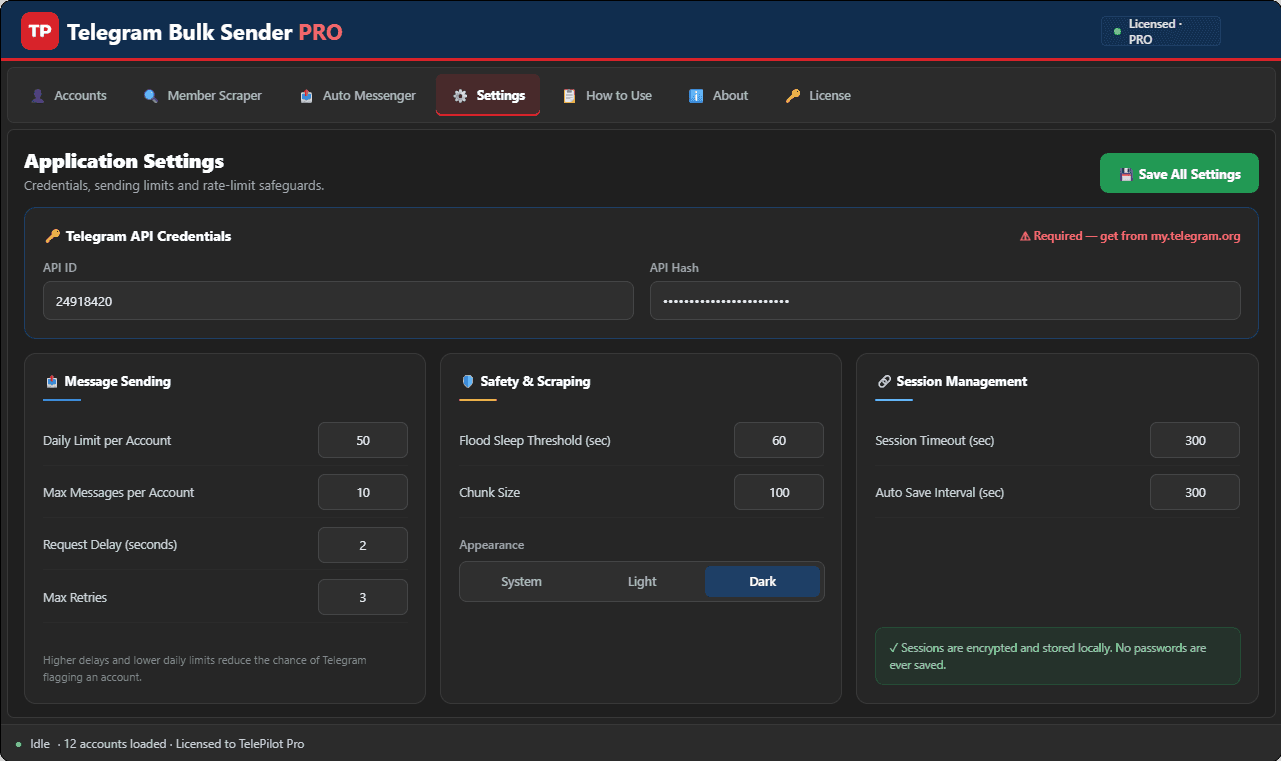Screen dimensions: 1281x761
Task: Choose System appearance mode
Action: [x=521, y=582]
